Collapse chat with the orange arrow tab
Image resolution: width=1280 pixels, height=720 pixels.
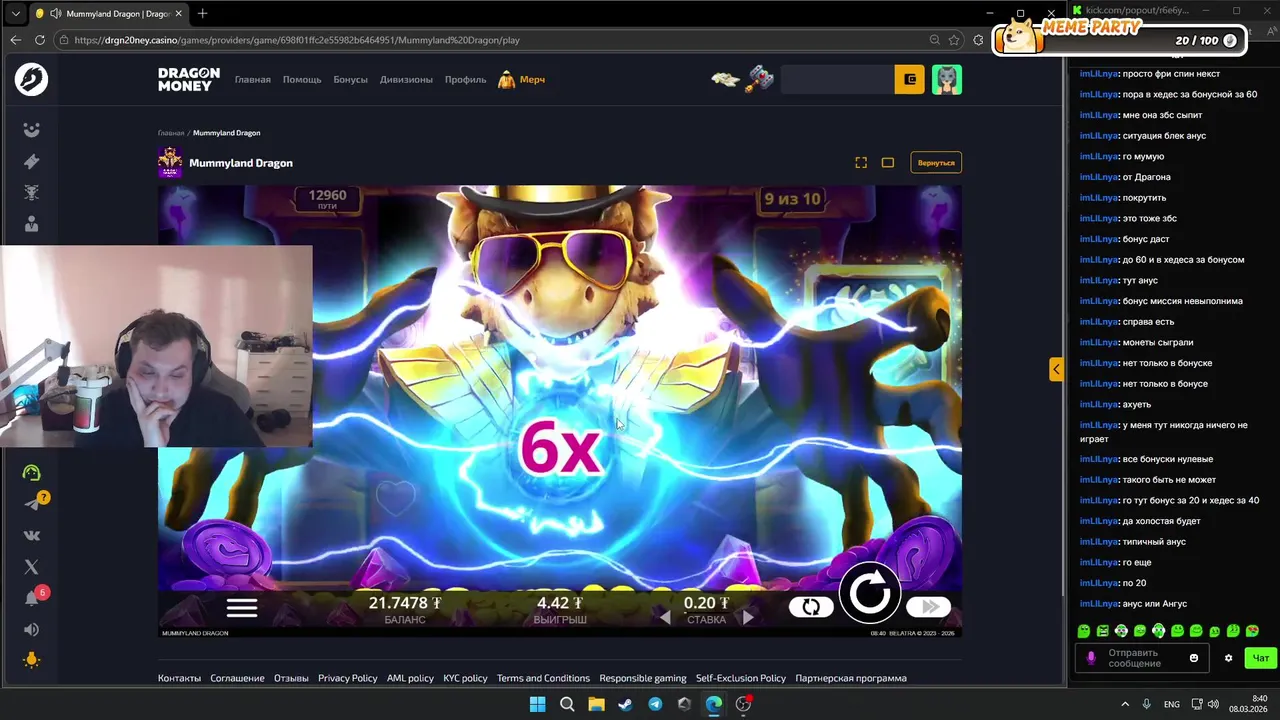click(1056, 369)
